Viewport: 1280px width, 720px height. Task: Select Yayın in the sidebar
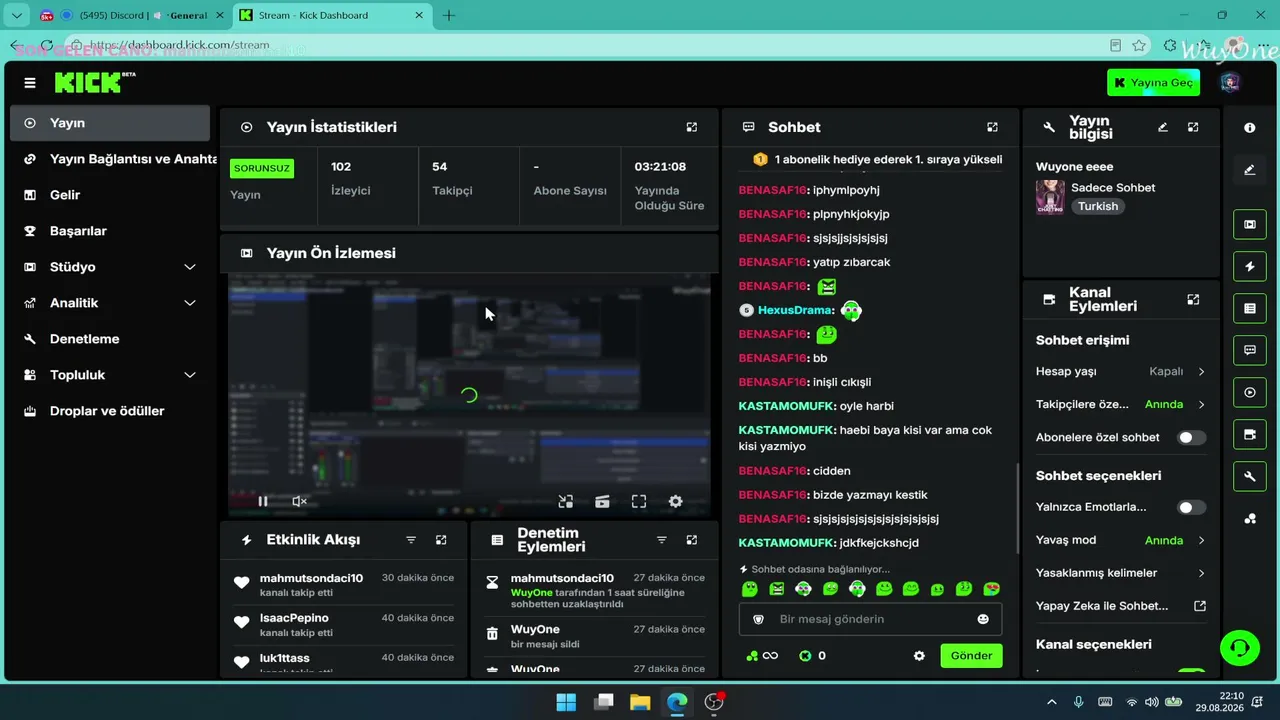[110, 123]
